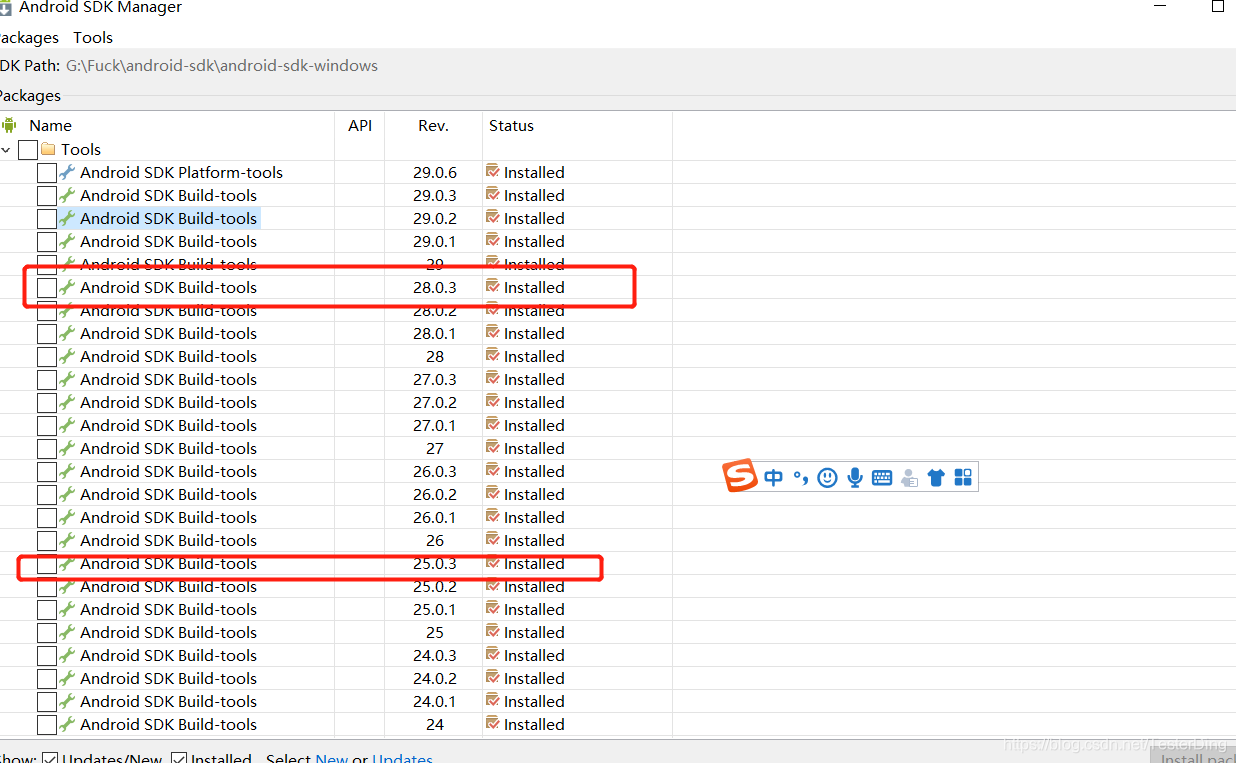The height and width of the screenshot is (763, 1236).
Task: Check the Build-tools 29.0.3 checkbox
Action: tap(47, 196)
